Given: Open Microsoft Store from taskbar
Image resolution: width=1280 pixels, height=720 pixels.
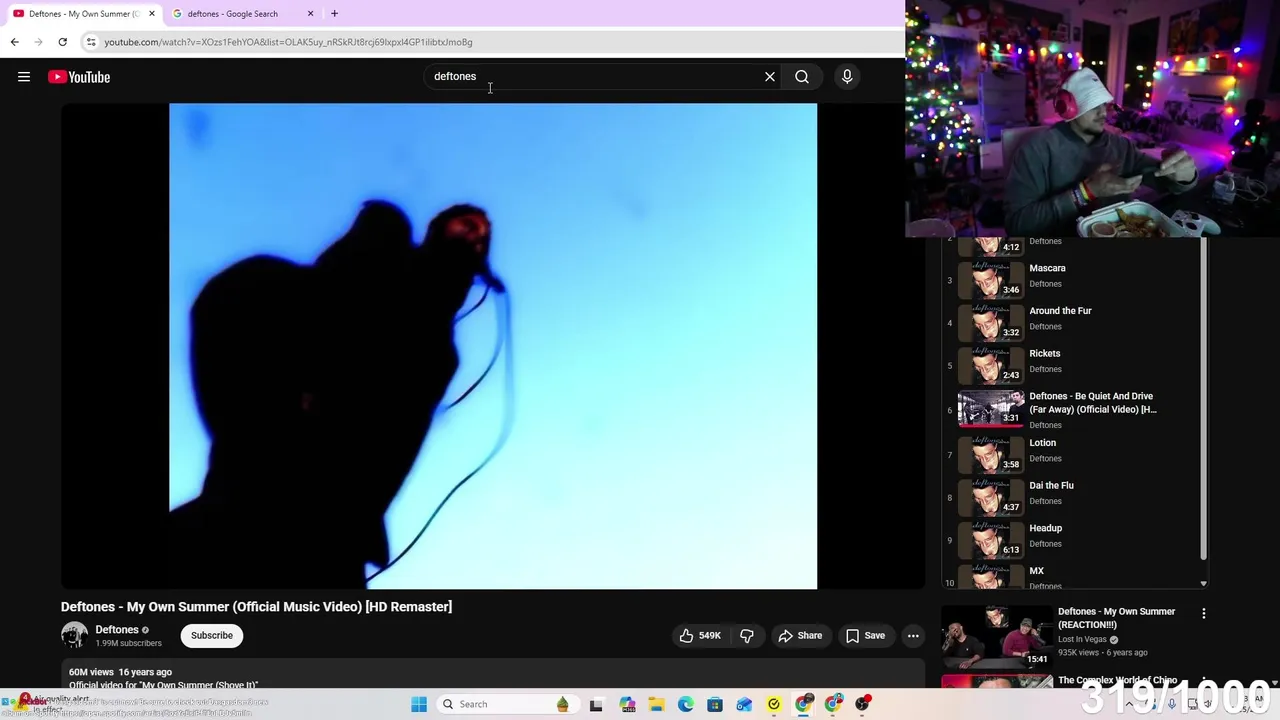Looking at the screenshot, I should pyautogui.click(x=715, y=704).
